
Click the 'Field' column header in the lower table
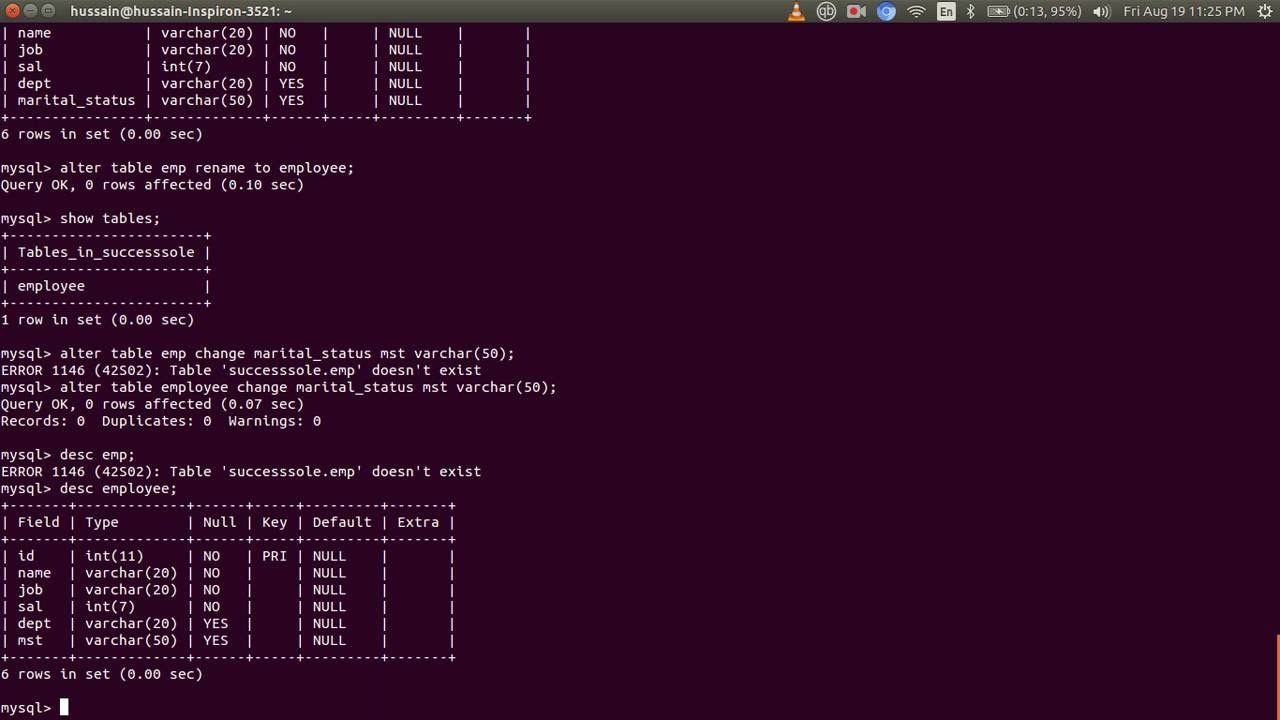[x=38, y=522]
